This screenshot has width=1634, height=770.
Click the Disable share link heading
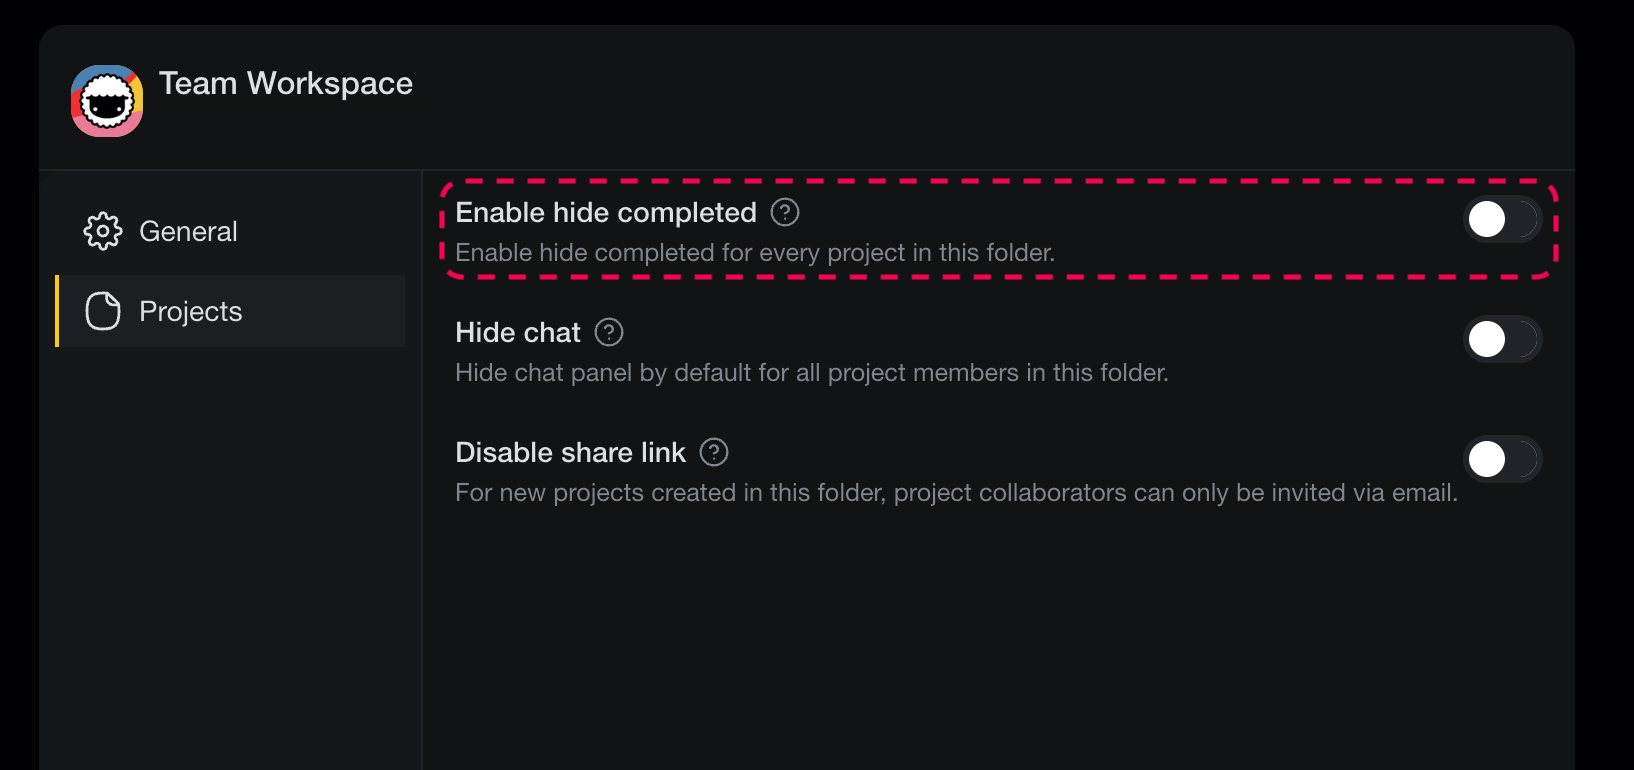click(x=570, y=452)
